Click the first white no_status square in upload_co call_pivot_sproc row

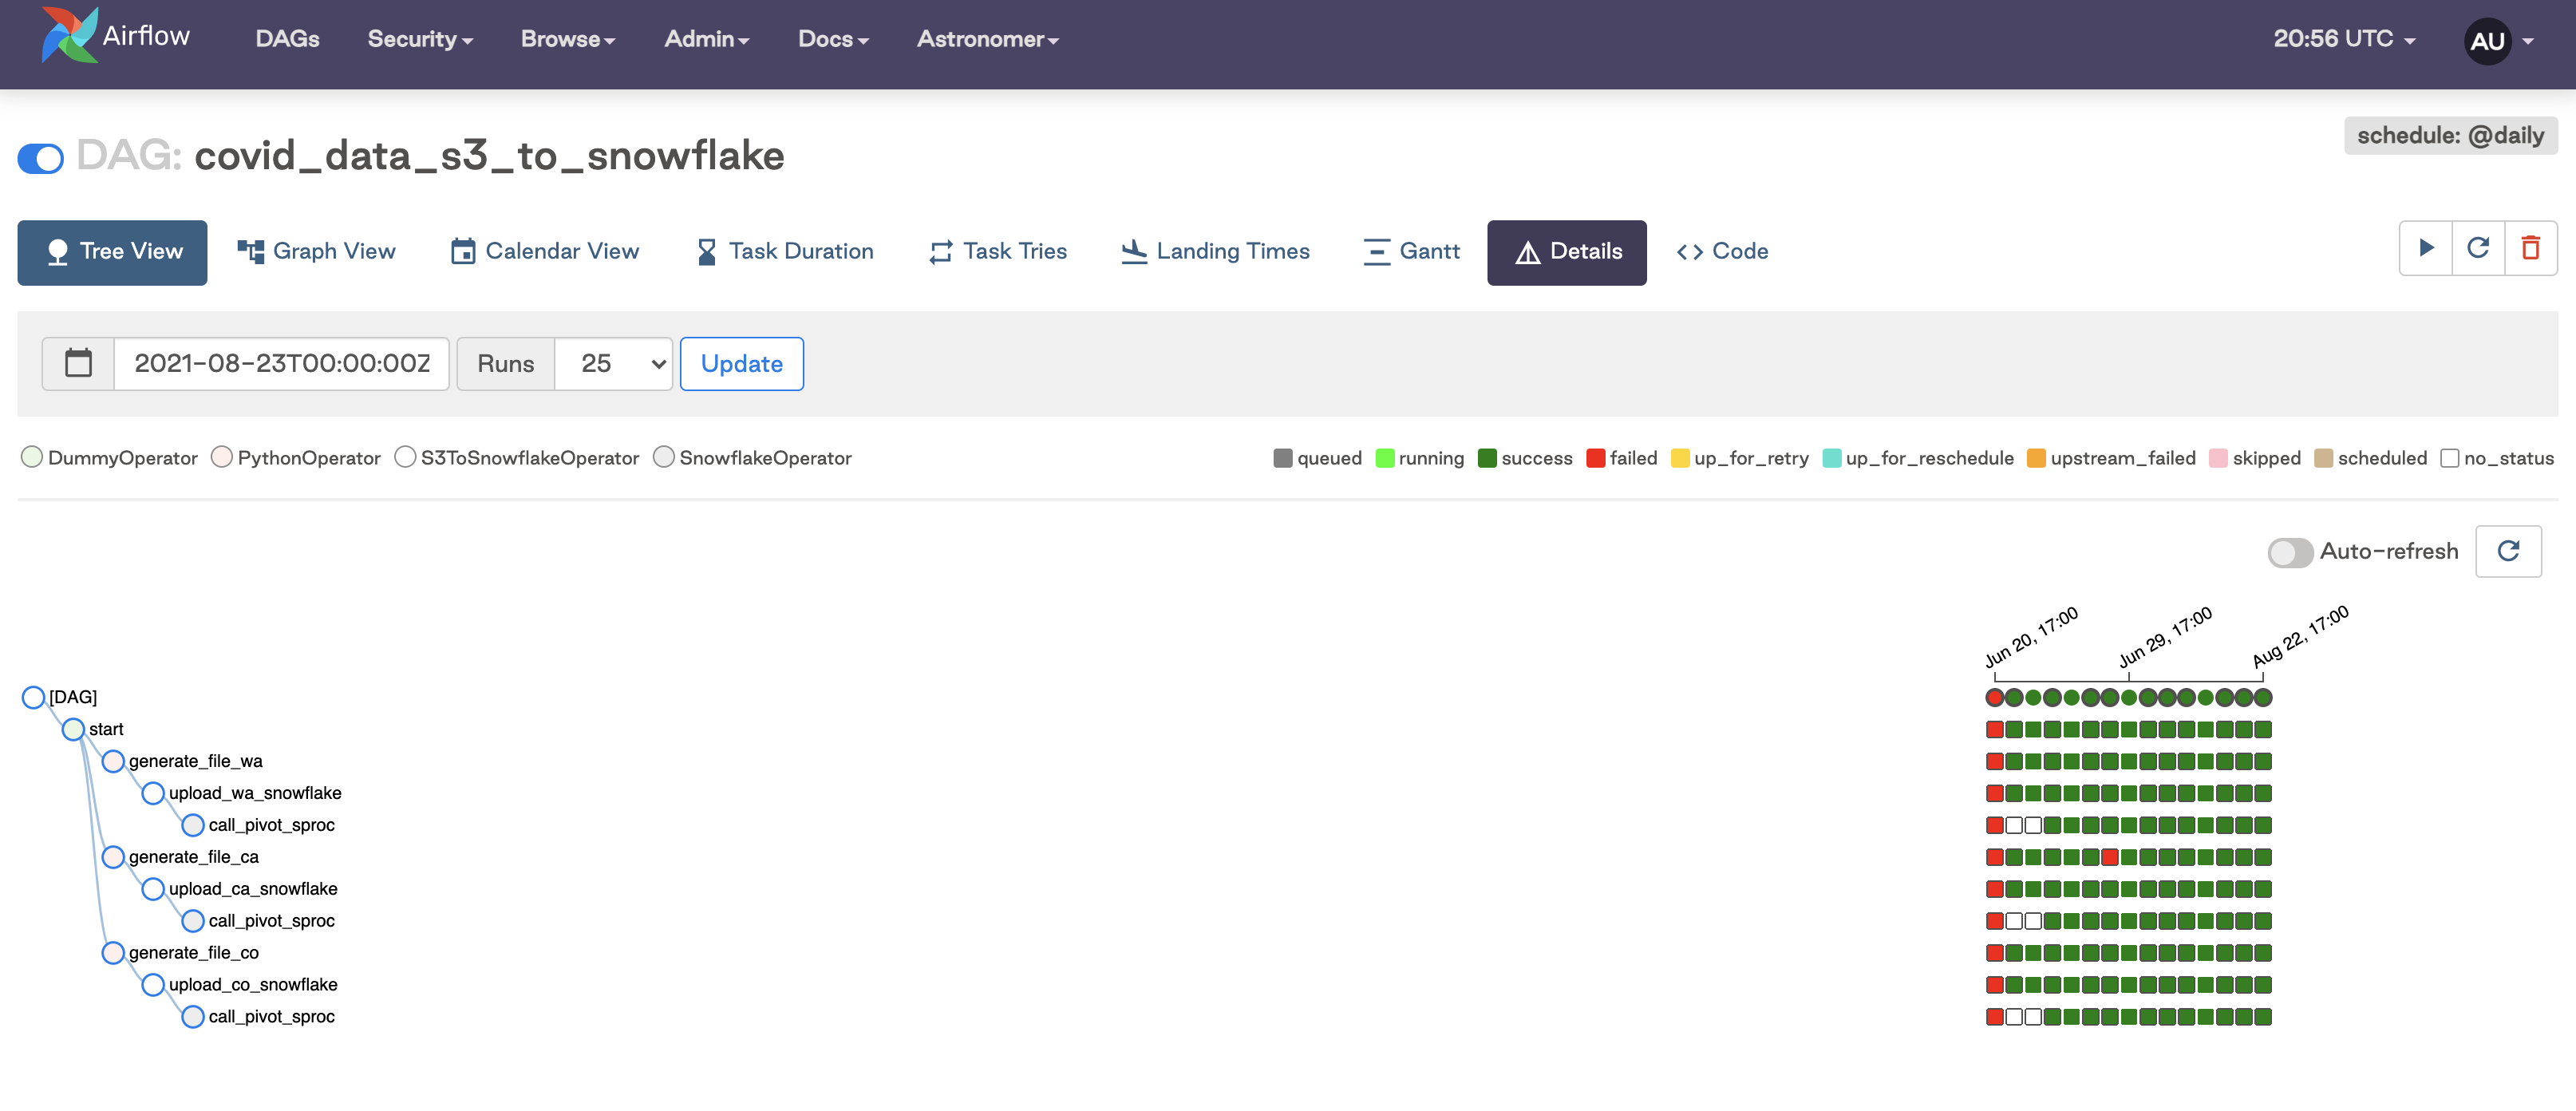[x=2014, y=1017]
